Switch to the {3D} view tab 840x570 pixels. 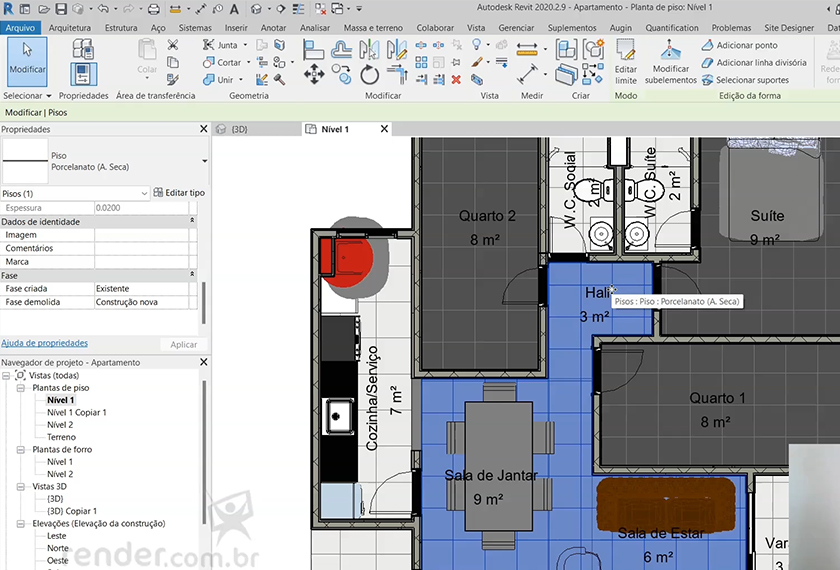coord(239,129)
